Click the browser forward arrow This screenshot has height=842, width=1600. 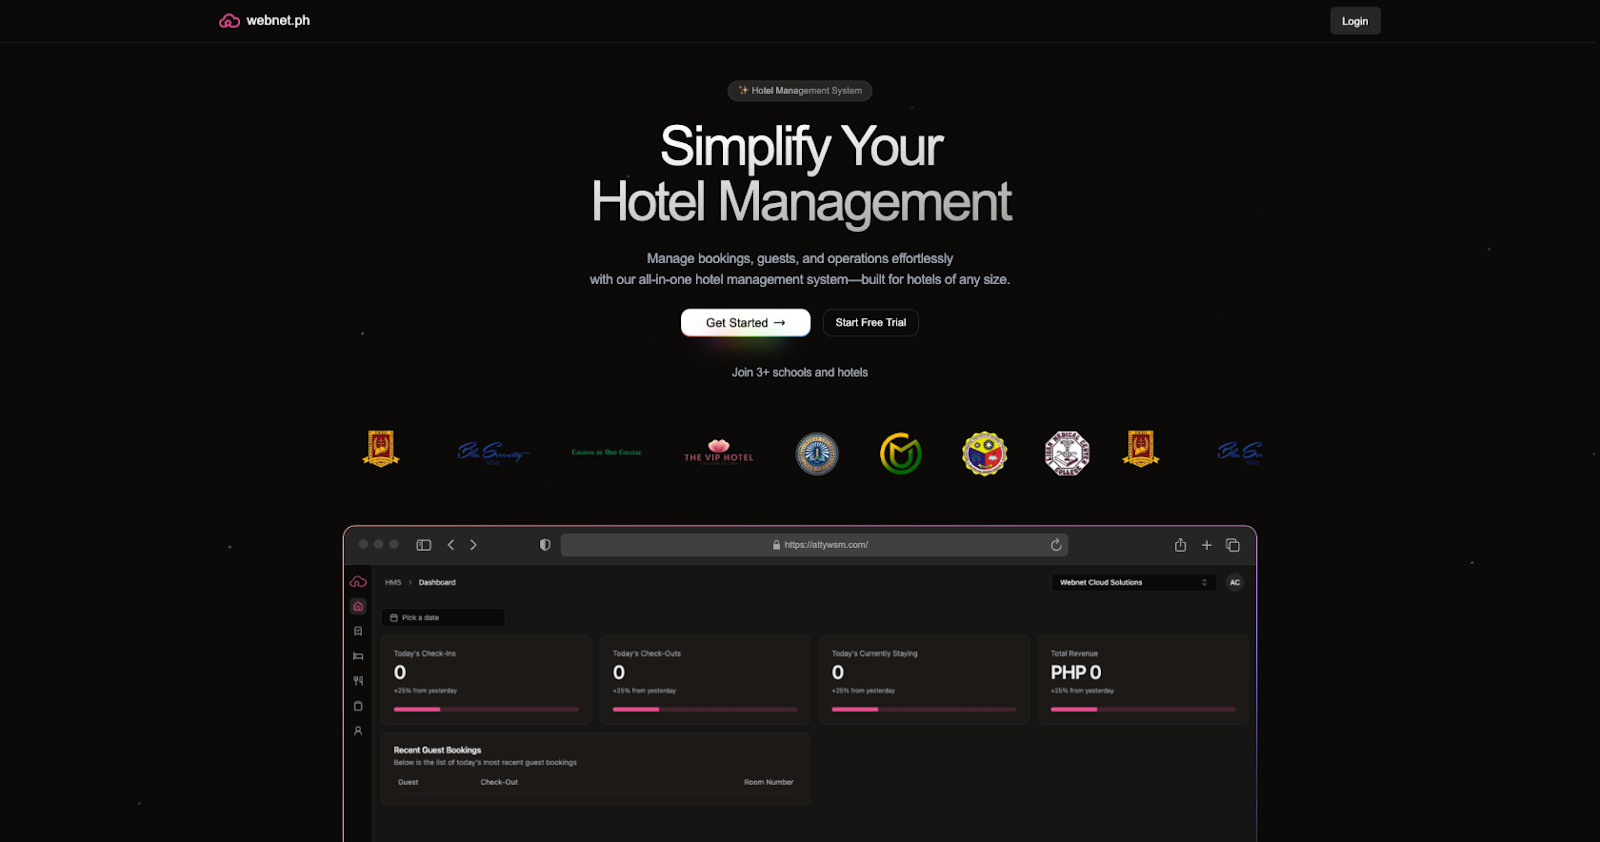coord(474,545)
